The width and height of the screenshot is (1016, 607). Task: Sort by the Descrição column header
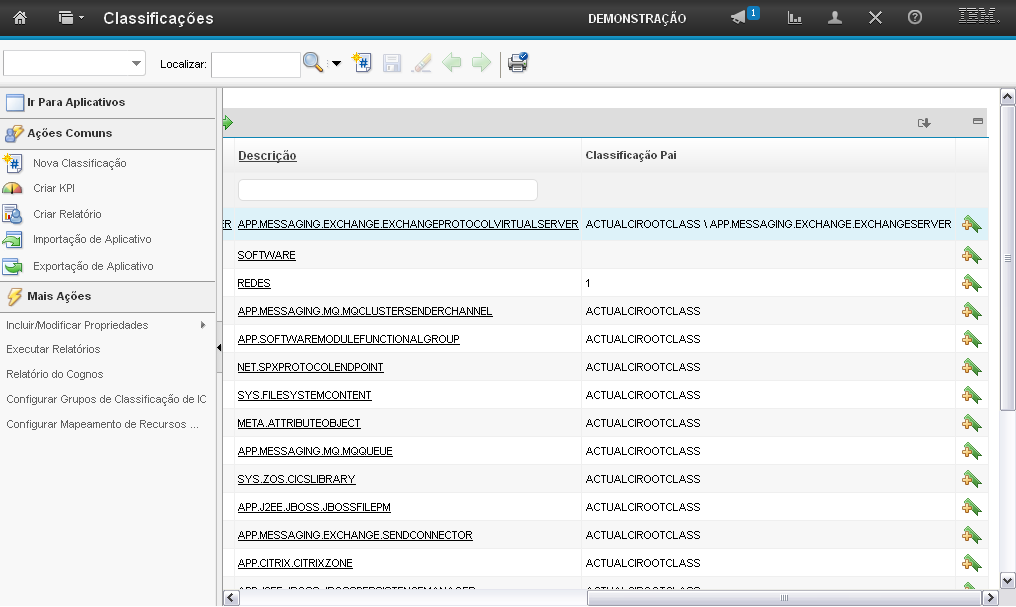pyautogui.click(x=267, y=156)
